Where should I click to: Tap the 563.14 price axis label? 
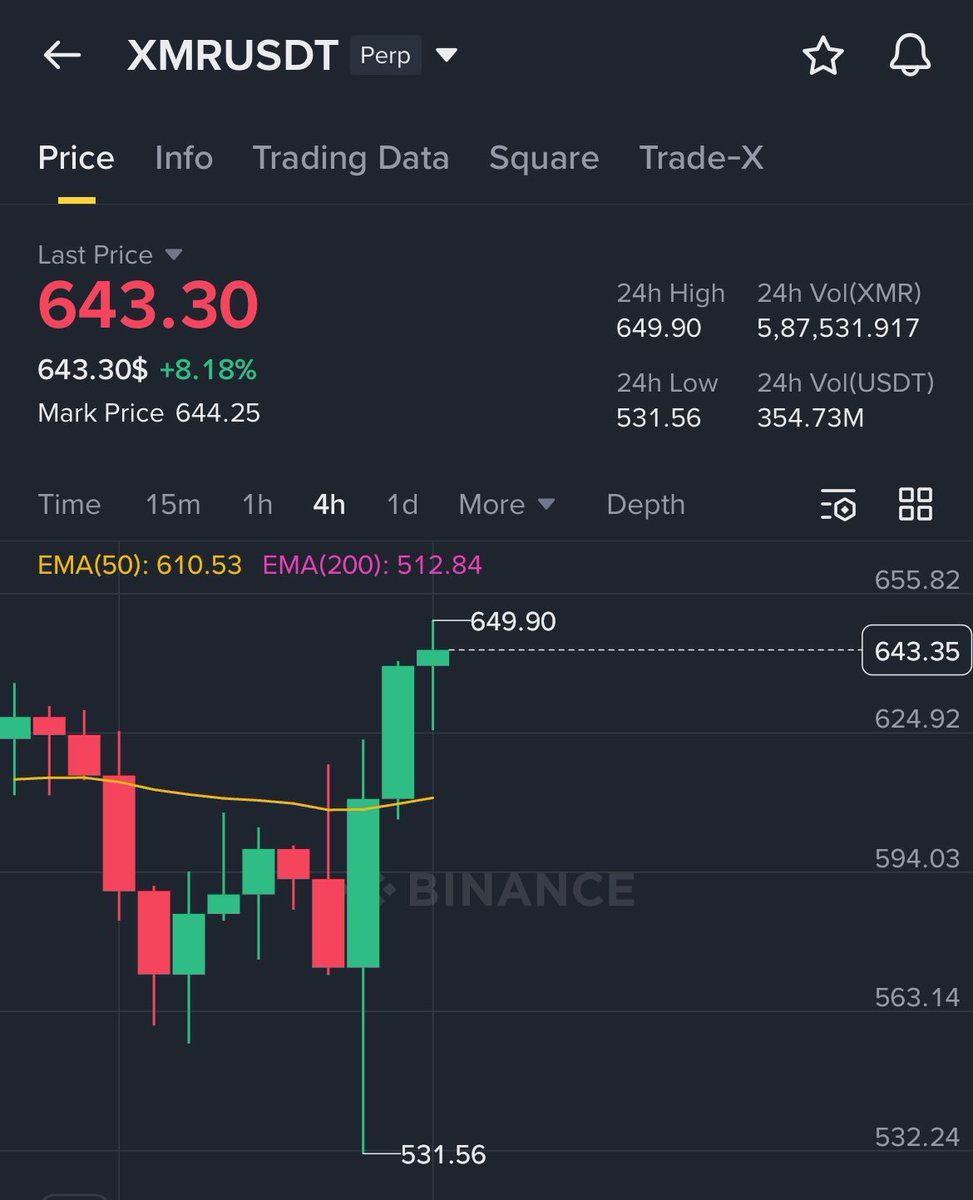(x=917, y=997)
